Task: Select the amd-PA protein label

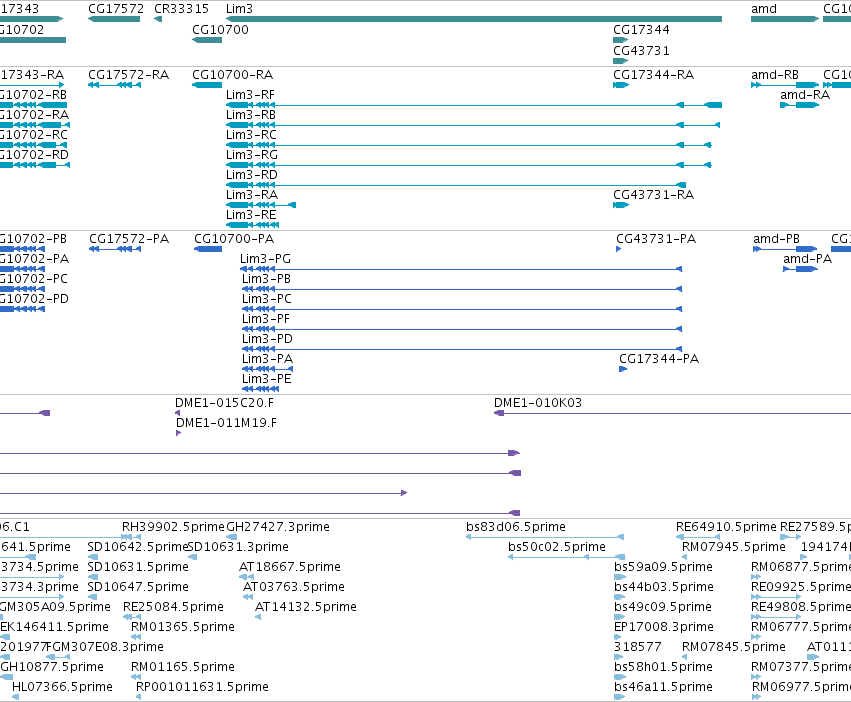Action: (x=807, y=258)
